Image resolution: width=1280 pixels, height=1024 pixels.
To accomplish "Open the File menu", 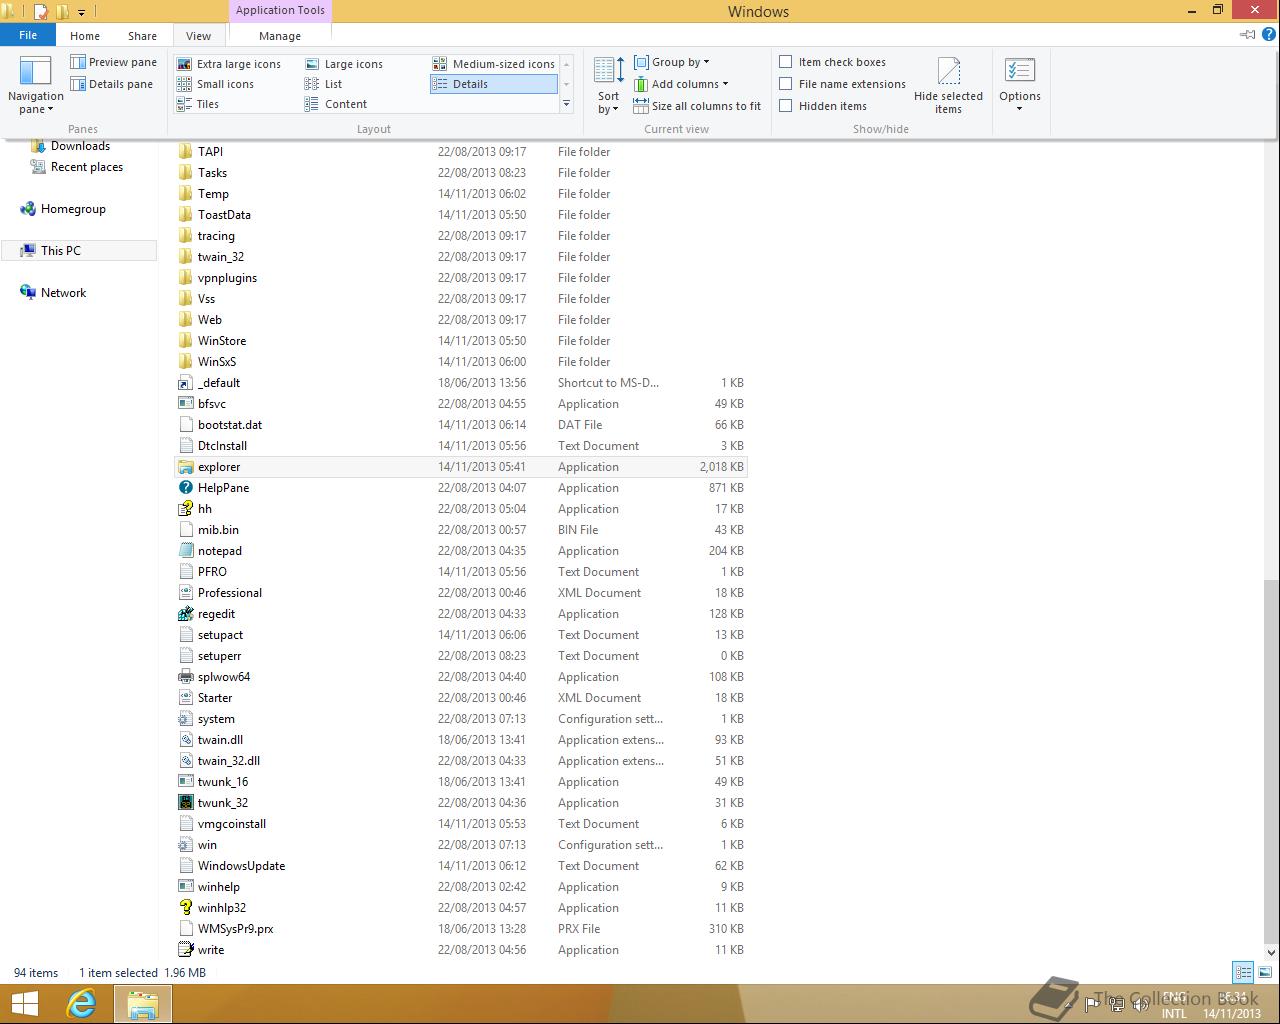I will 28,35.
